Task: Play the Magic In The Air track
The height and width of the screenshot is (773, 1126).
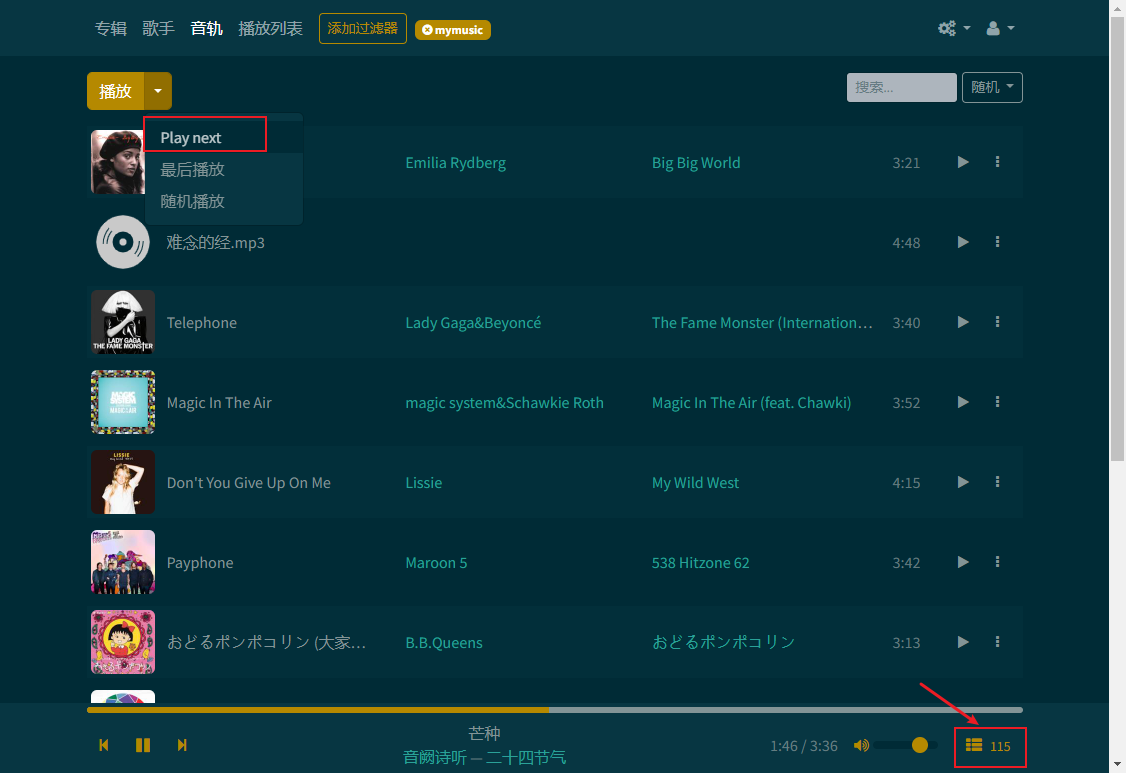Action: [x=963, y=402]
